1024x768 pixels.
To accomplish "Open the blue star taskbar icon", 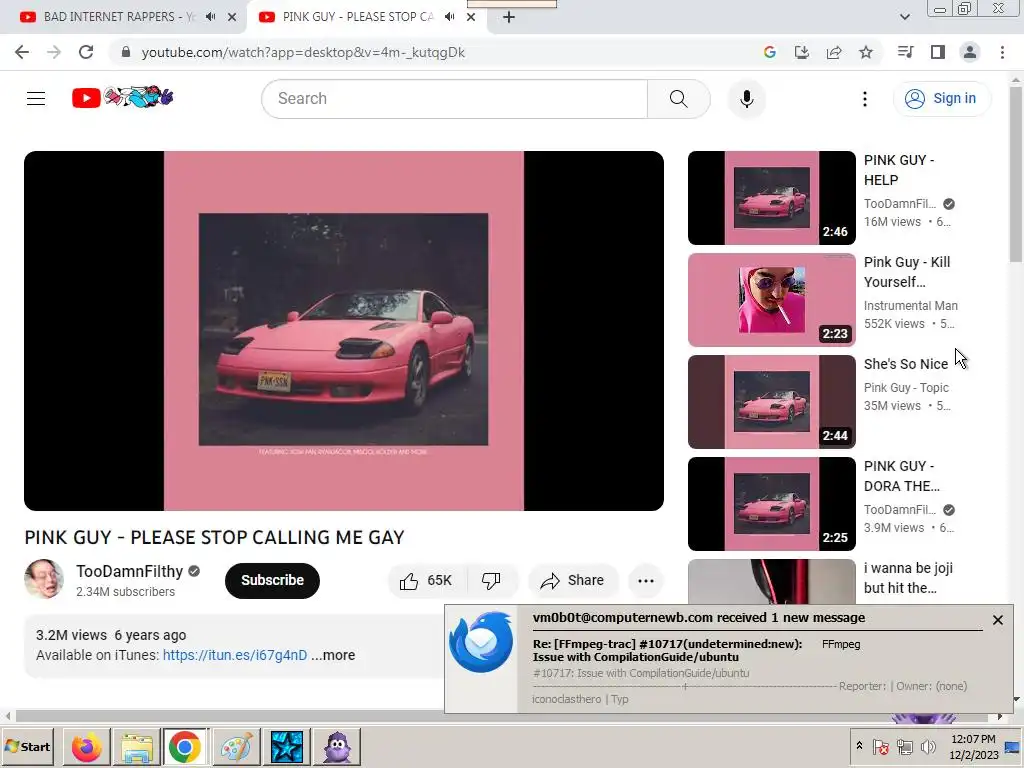I will 287,747.
